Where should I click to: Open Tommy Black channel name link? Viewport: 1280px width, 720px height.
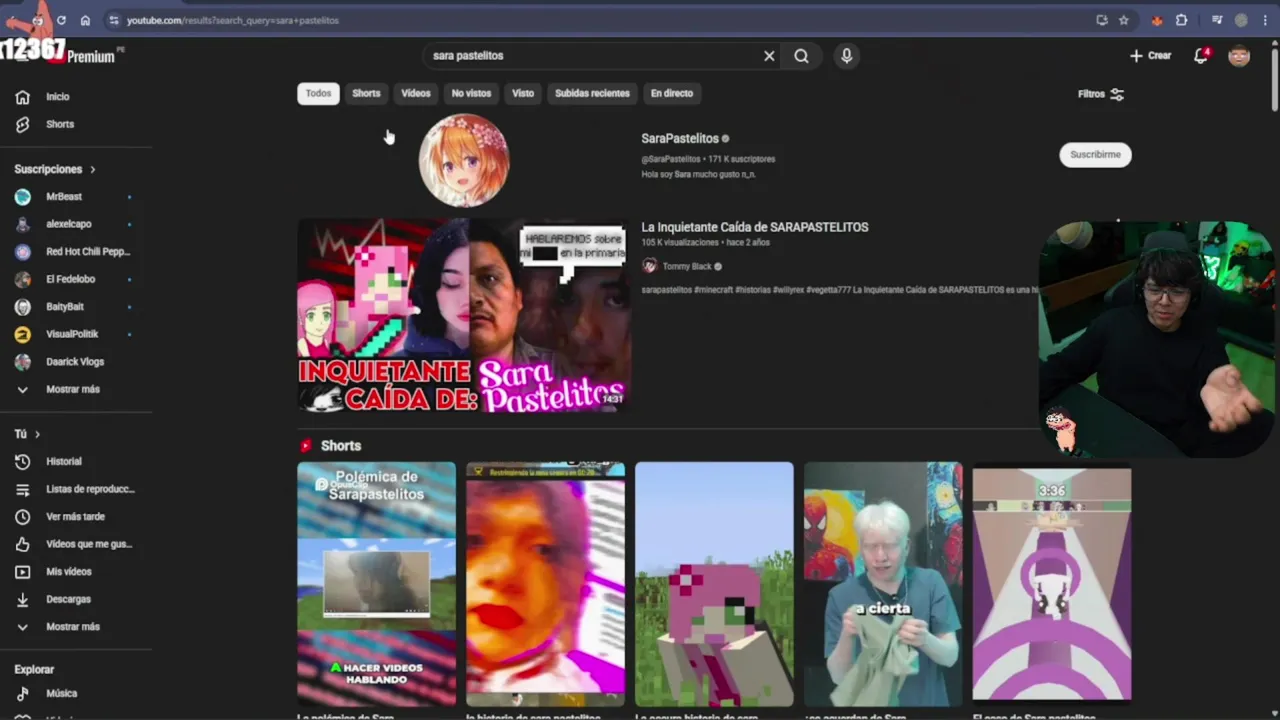pyautogui.click(x=687, y=267)
